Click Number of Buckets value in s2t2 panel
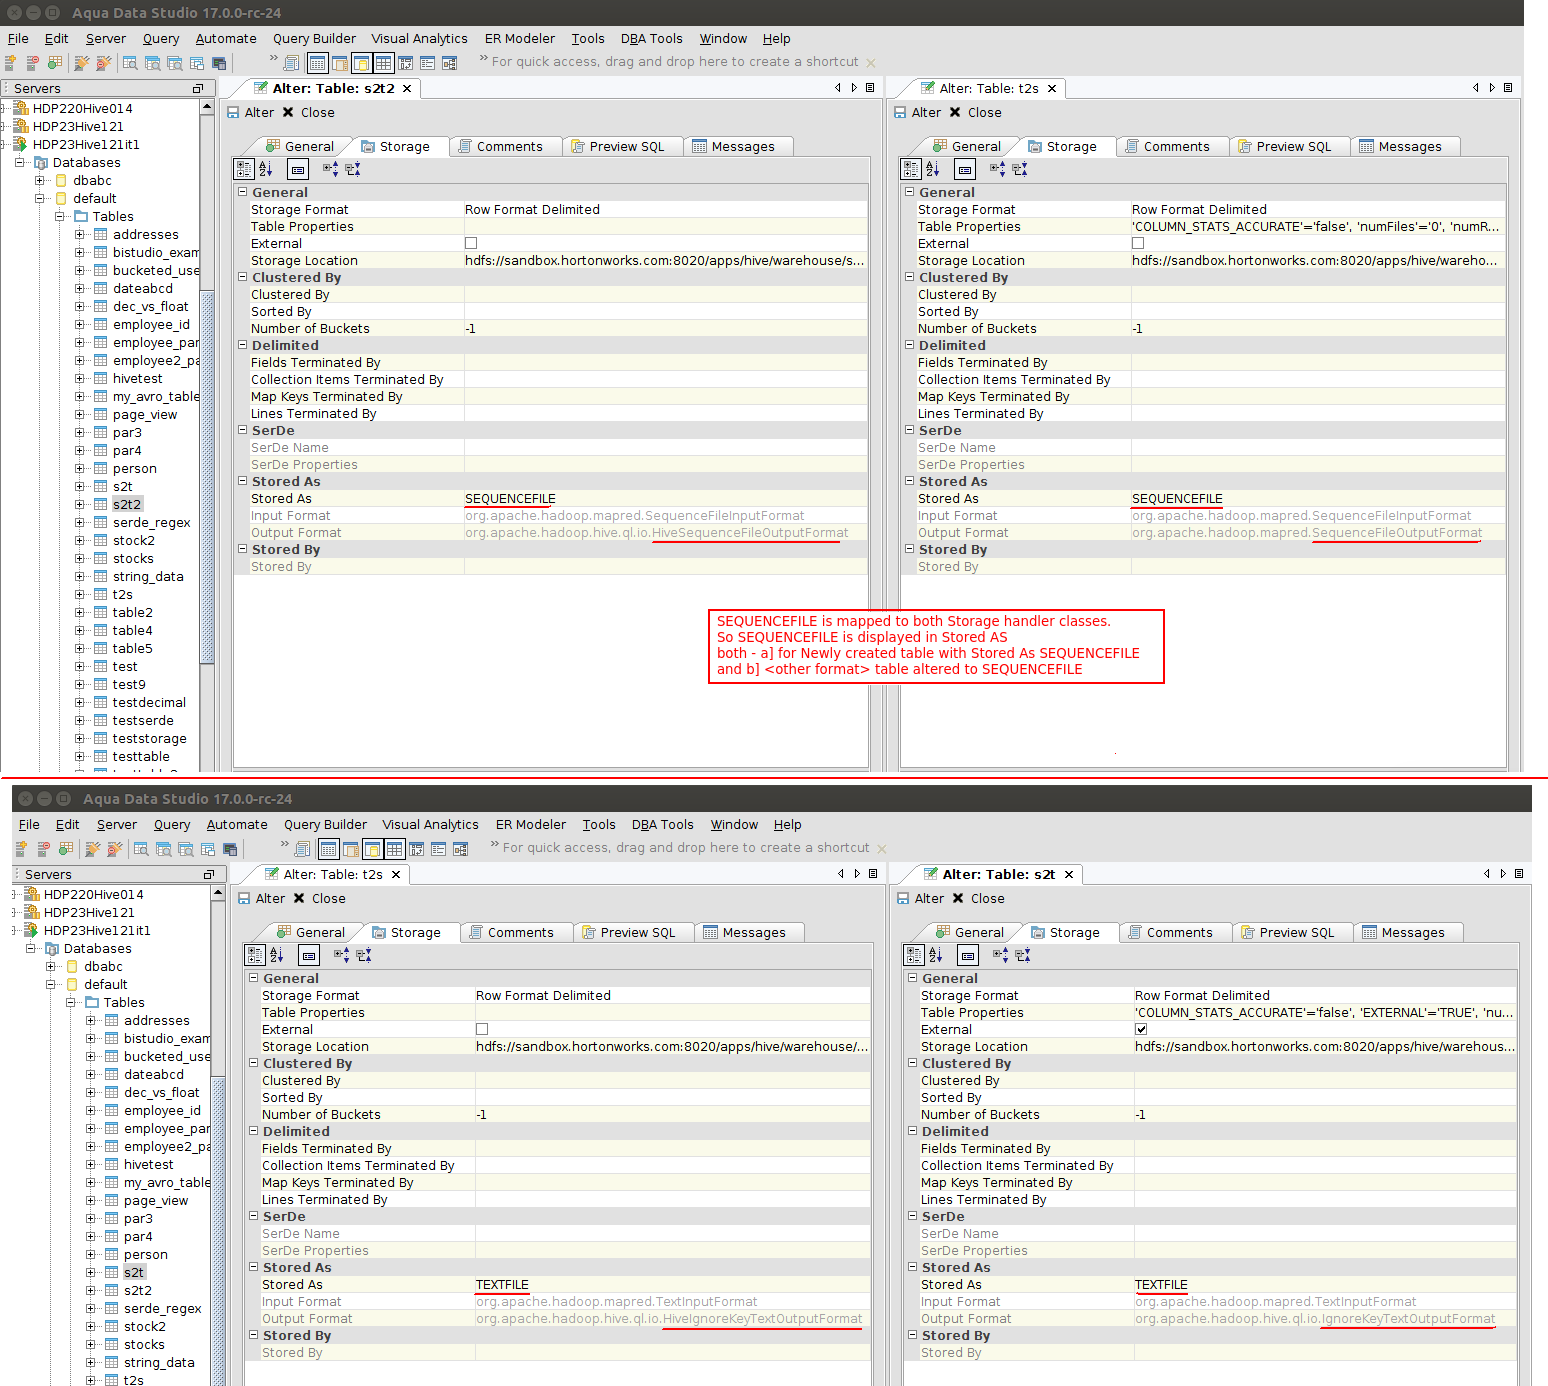Viewport: 1548px width, 1386px height. coord(665,328)
